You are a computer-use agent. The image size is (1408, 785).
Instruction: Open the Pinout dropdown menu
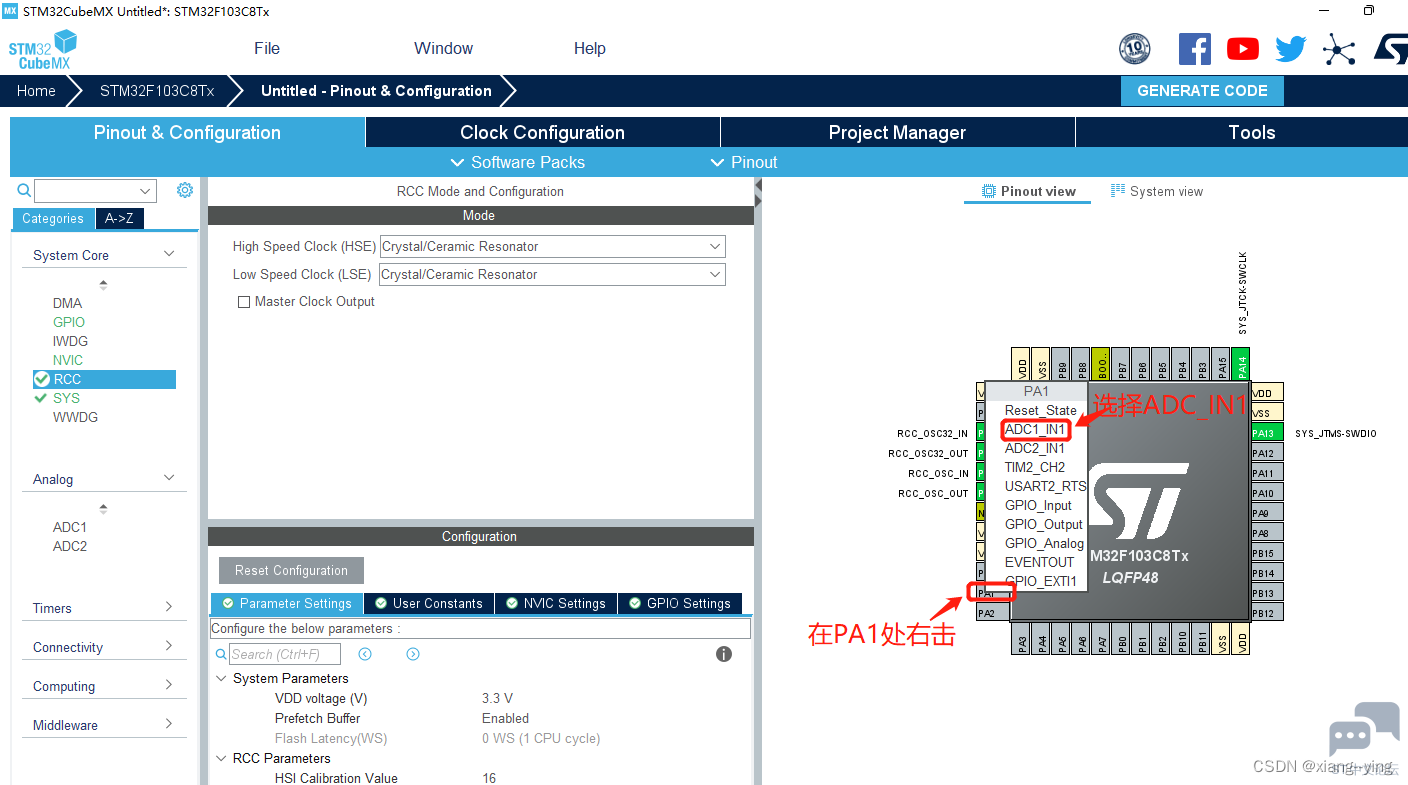(x=743, y=162)
